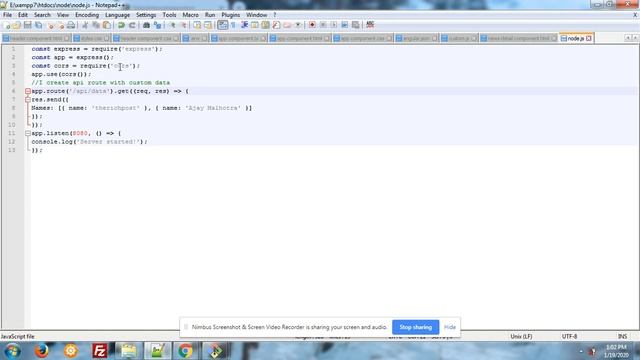Click the Stop sharing button
The image size is (640, 360).
coord(416,327)
